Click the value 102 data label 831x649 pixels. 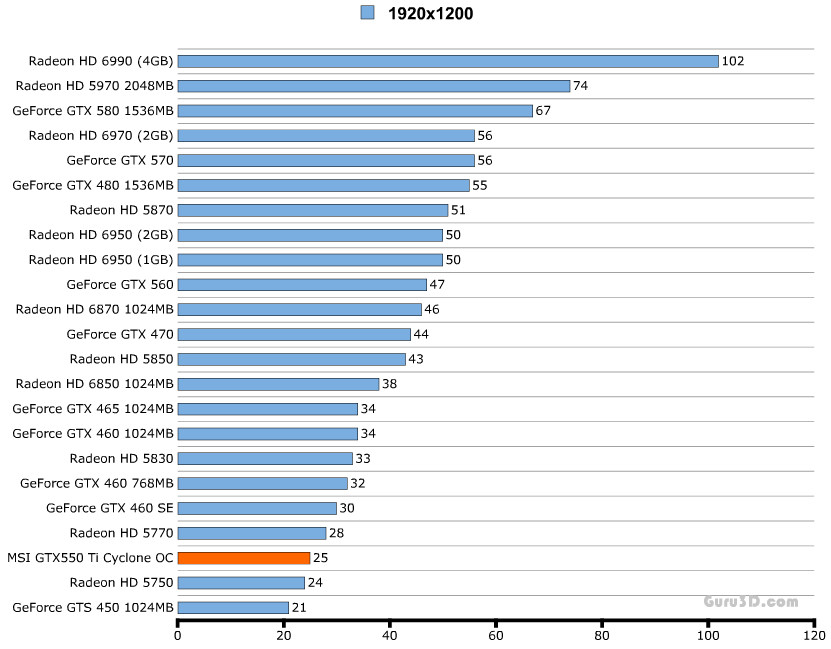732,61
